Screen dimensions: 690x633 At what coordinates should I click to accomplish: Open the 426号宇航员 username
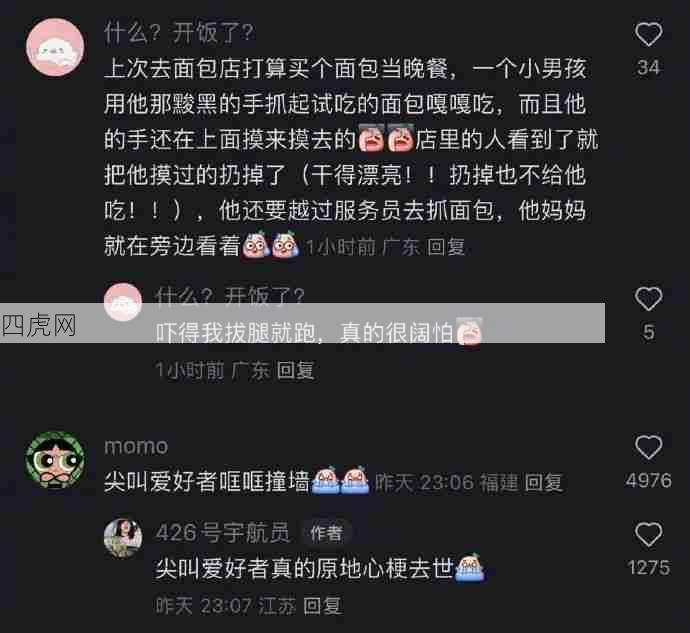point(222,533)
